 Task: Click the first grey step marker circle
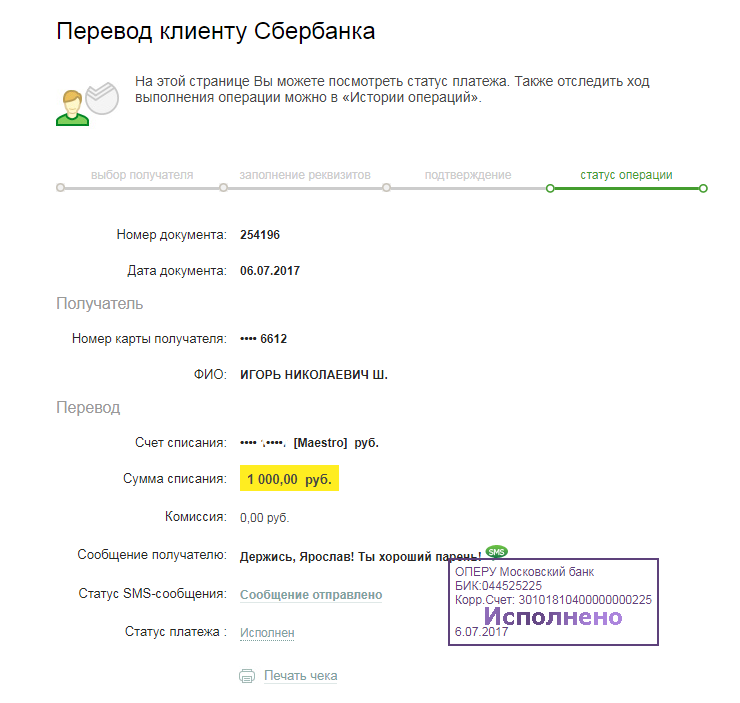(60, 188)
